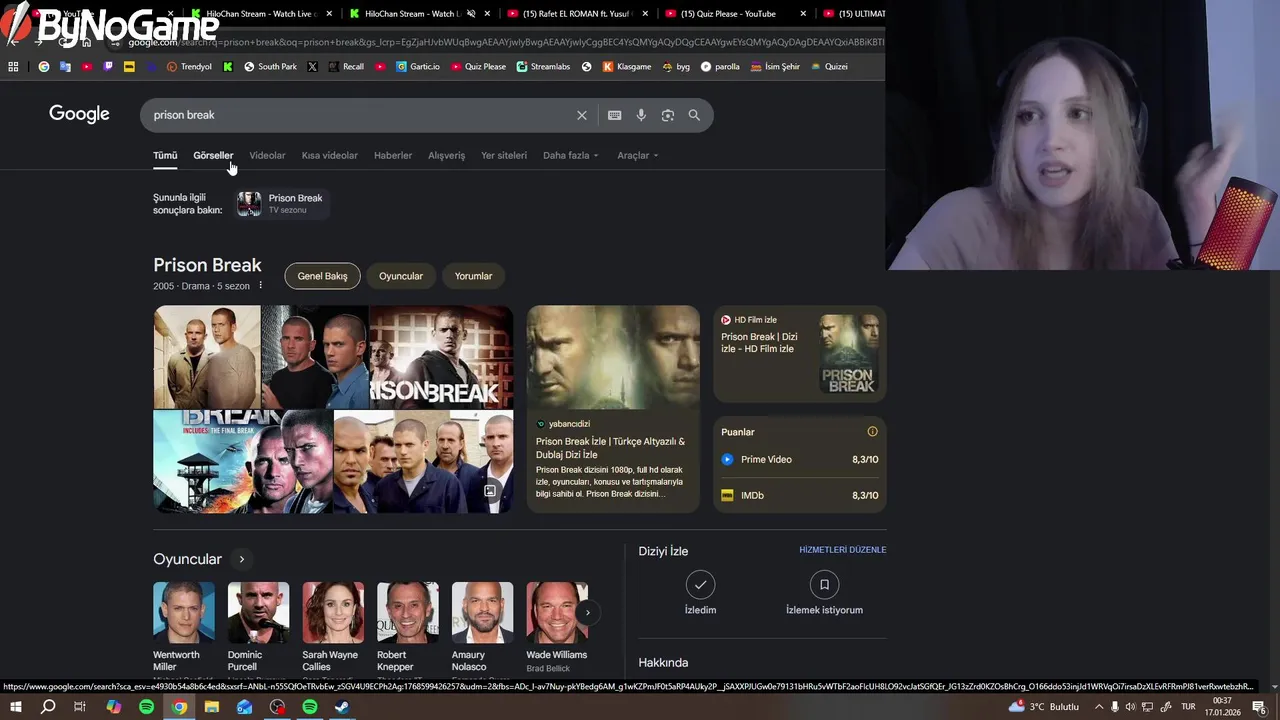Open IMDb rating row
The image size is (1280, 720).
point(800,495)
